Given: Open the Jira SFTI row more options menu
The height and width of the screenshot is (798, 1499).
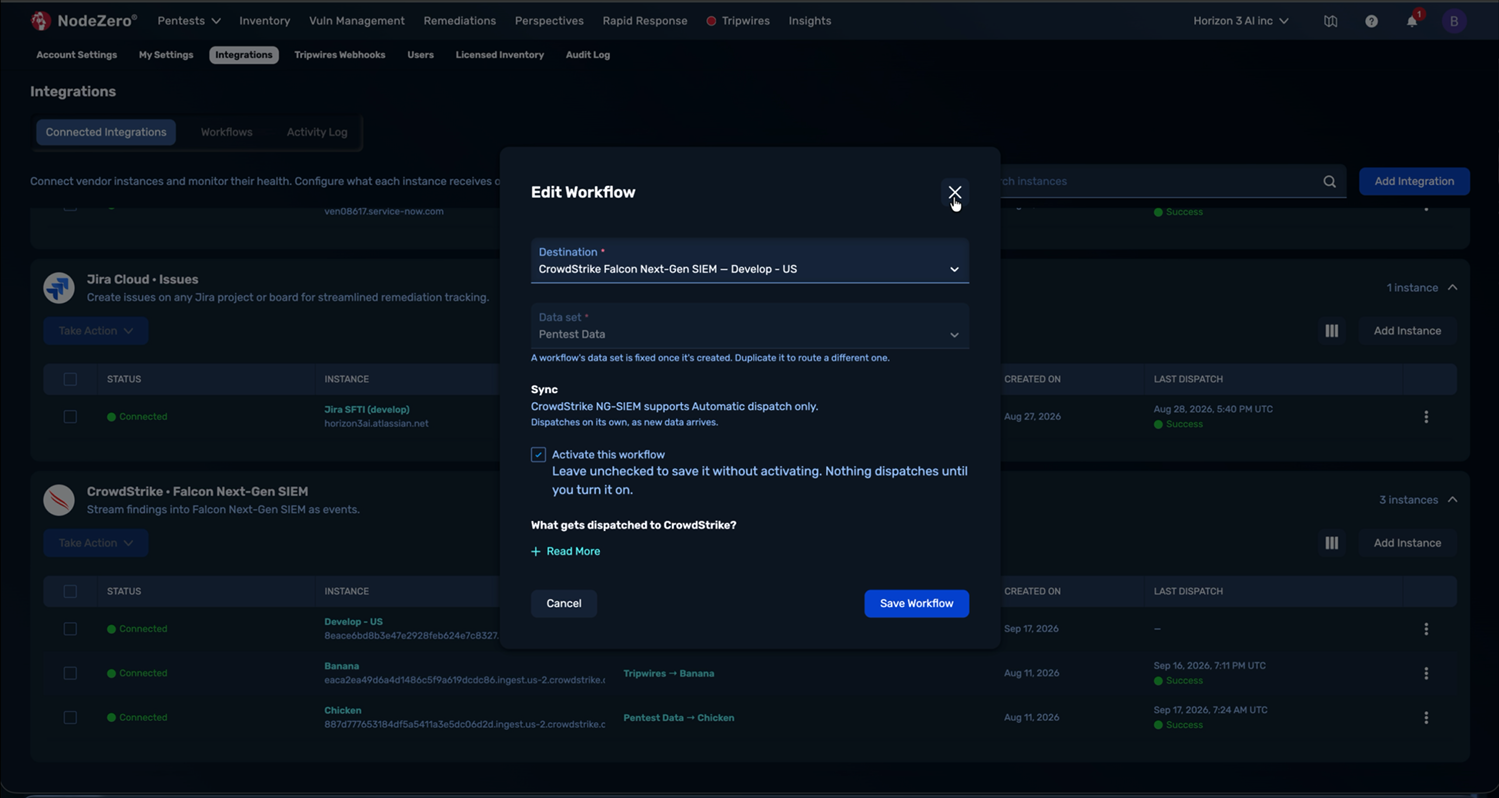Looking at the screenshot, I should [x=1426, y=417].
